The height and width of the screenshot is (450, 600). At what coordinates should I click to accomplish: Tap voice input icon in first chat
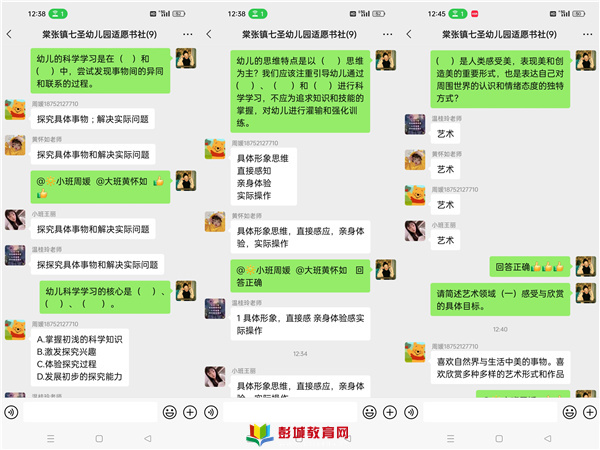pos(11,412)
